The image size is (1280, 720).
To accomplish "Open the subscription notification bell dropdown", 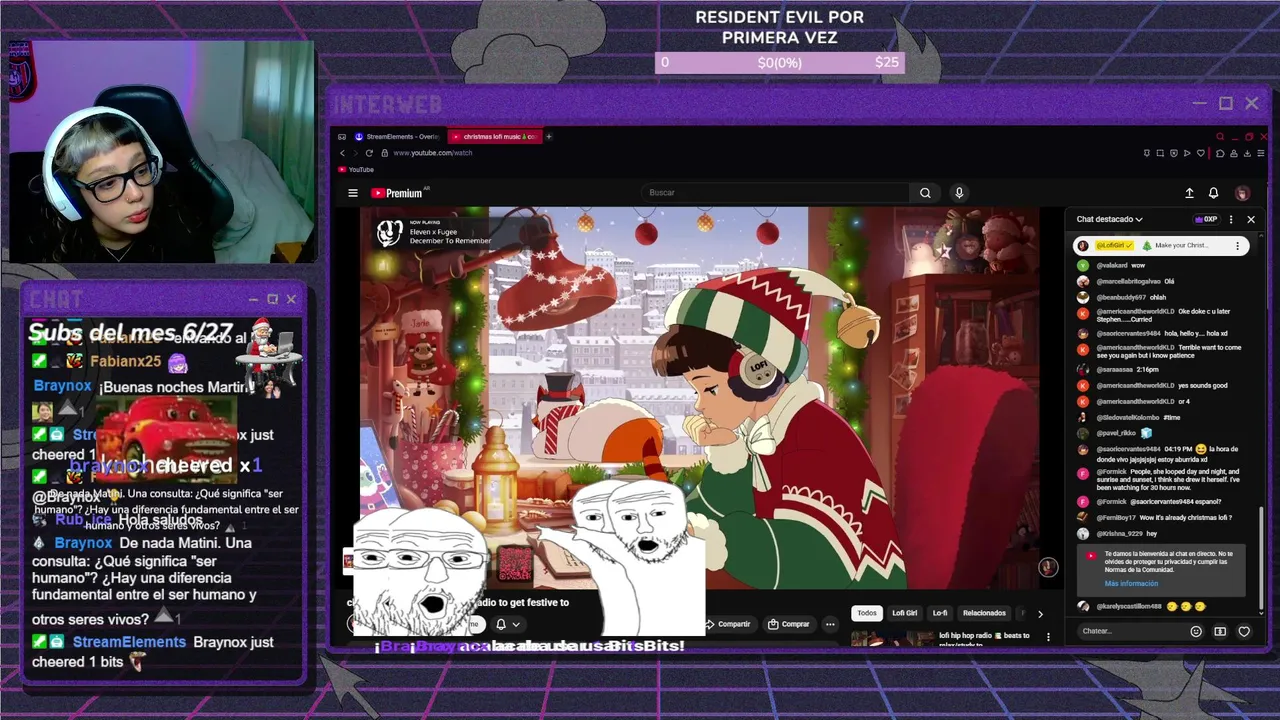I will [508, 624].
